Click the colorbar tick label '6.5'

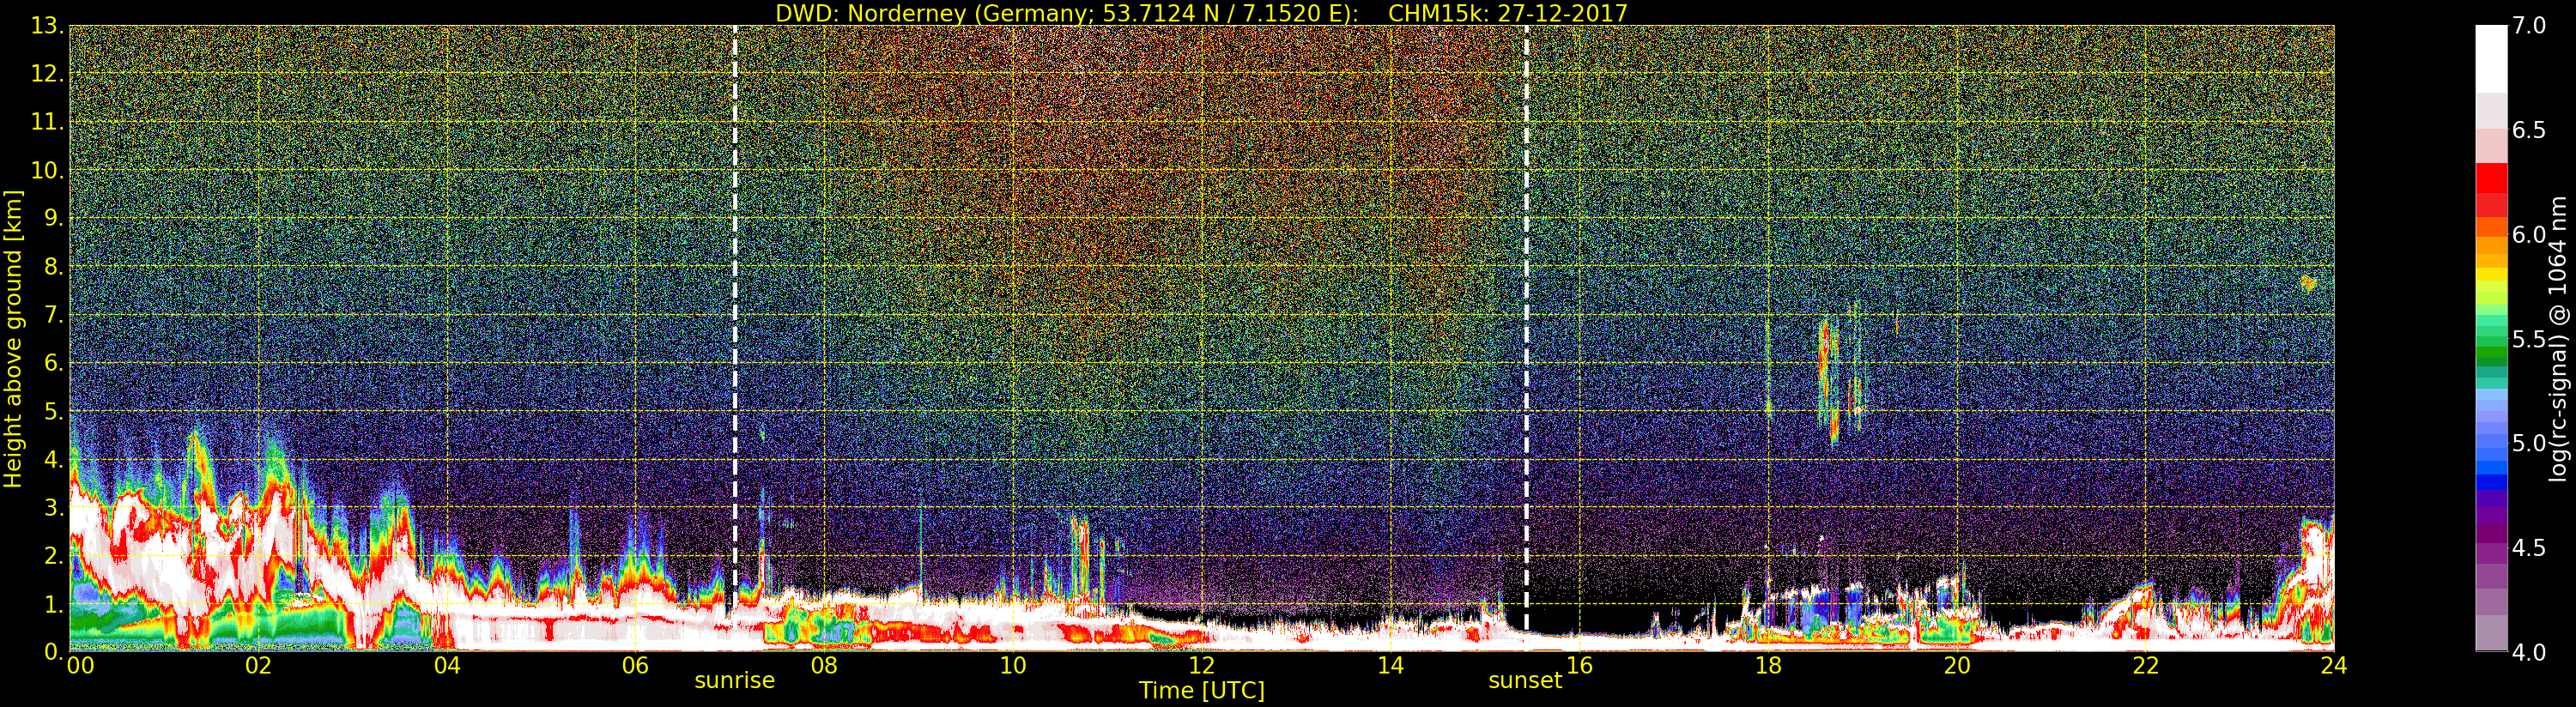(2529, 130)
